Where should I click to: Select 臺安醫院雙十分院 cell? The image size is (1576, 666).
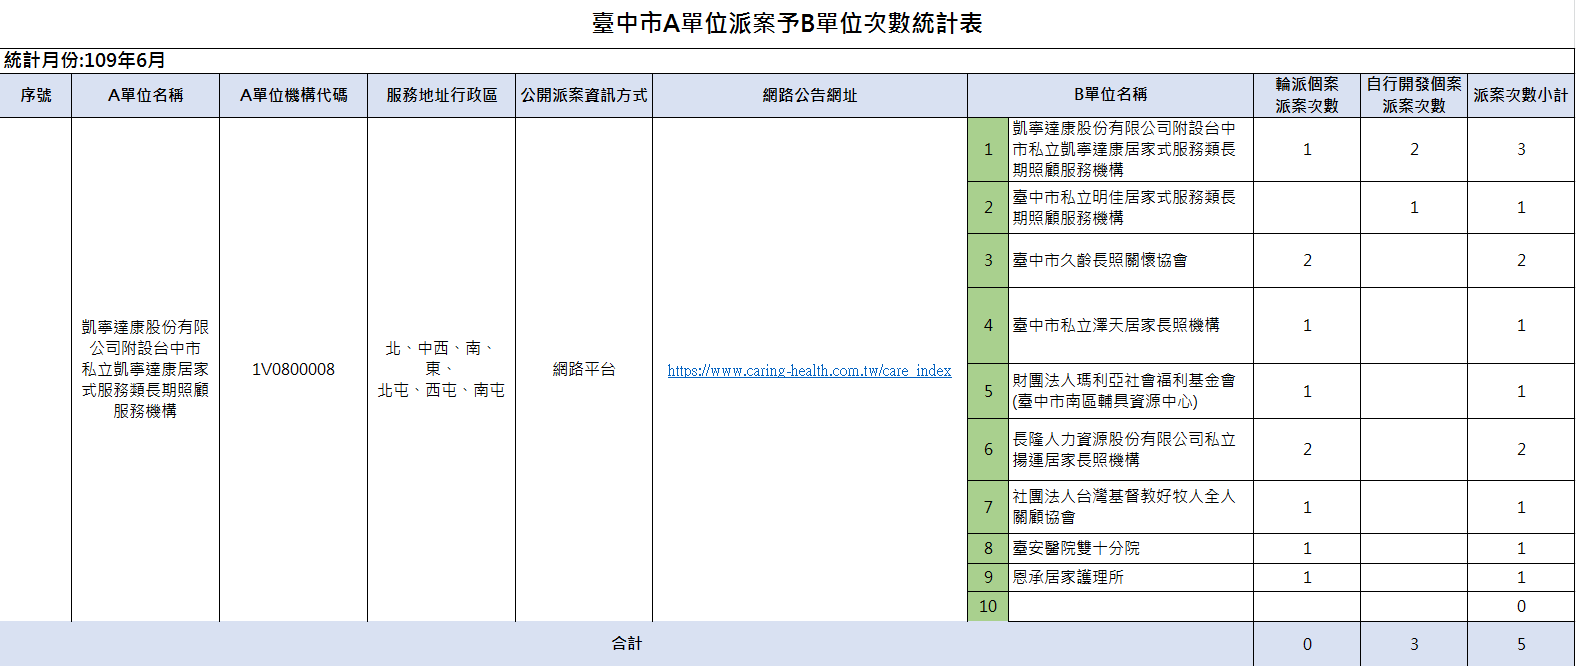pyautogui.click(x=1130, y=548)
